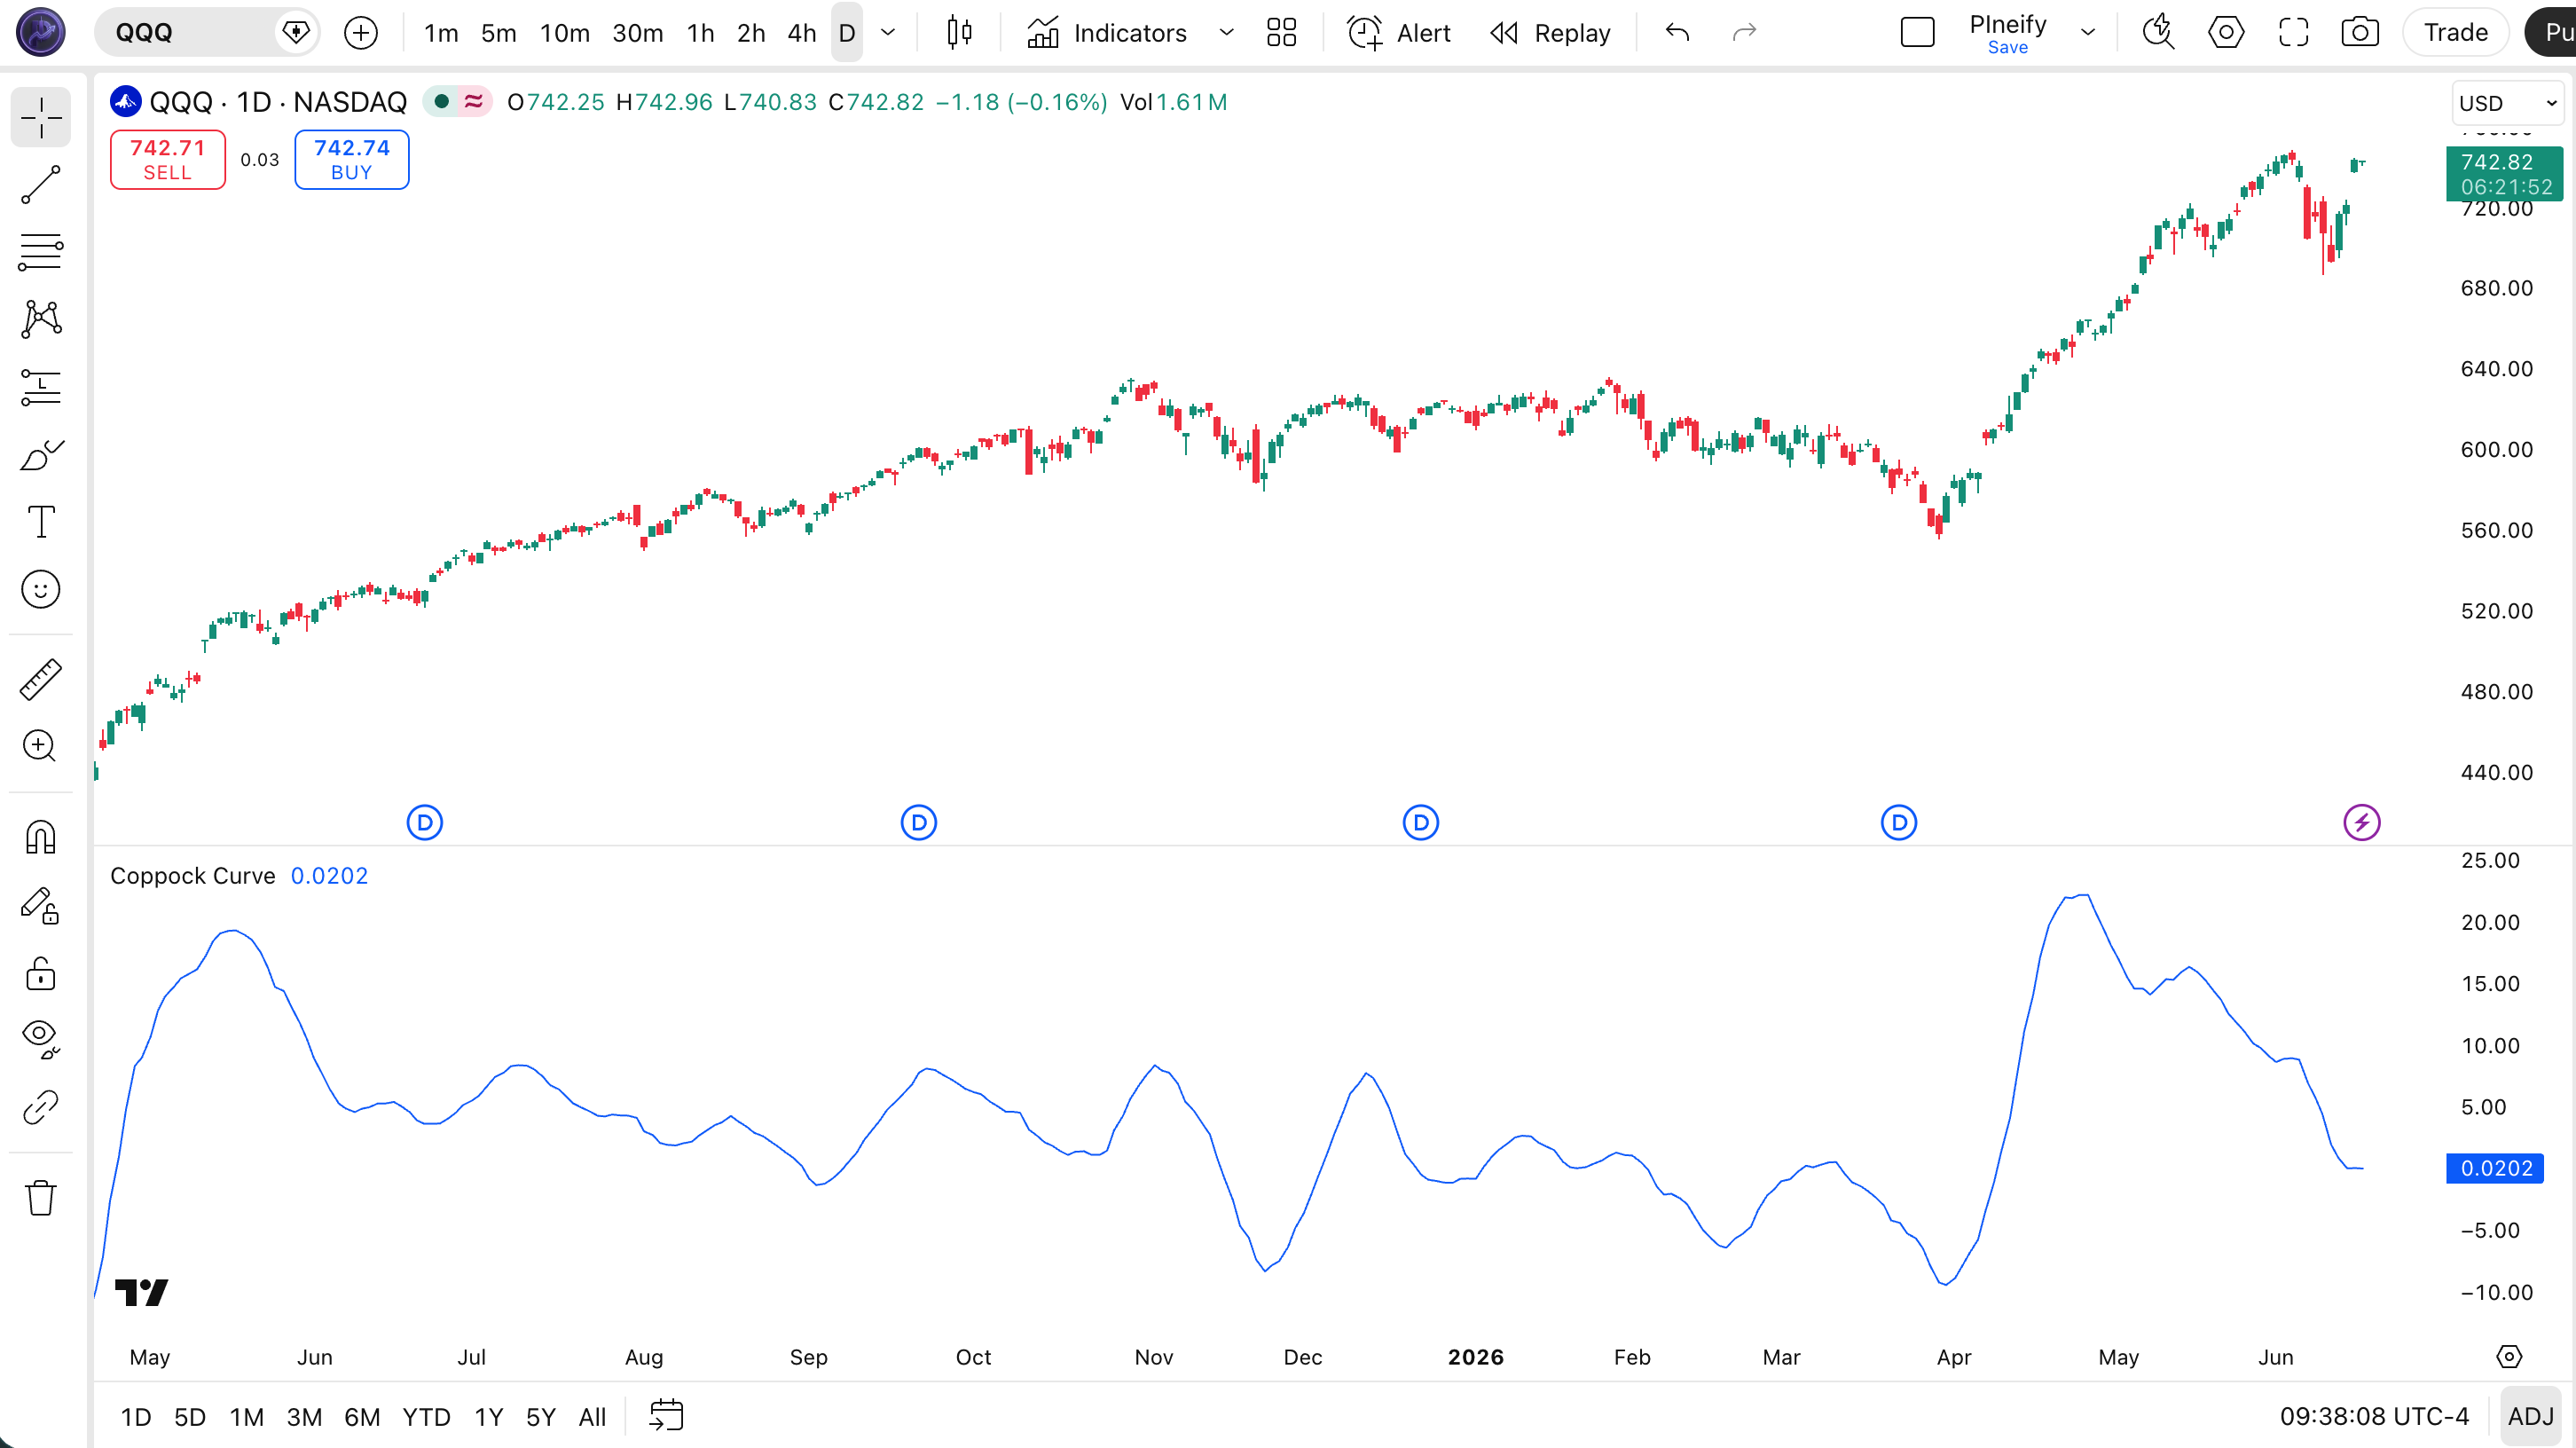Open the chart patterns tool
2576x1448 pixels.
pos(41,319)
